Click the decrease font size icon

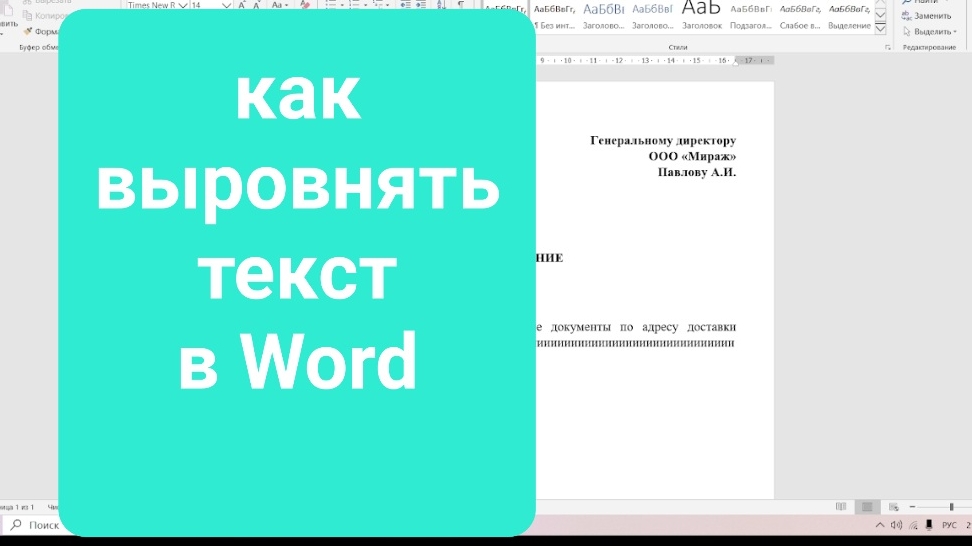(x=257, y=5)
